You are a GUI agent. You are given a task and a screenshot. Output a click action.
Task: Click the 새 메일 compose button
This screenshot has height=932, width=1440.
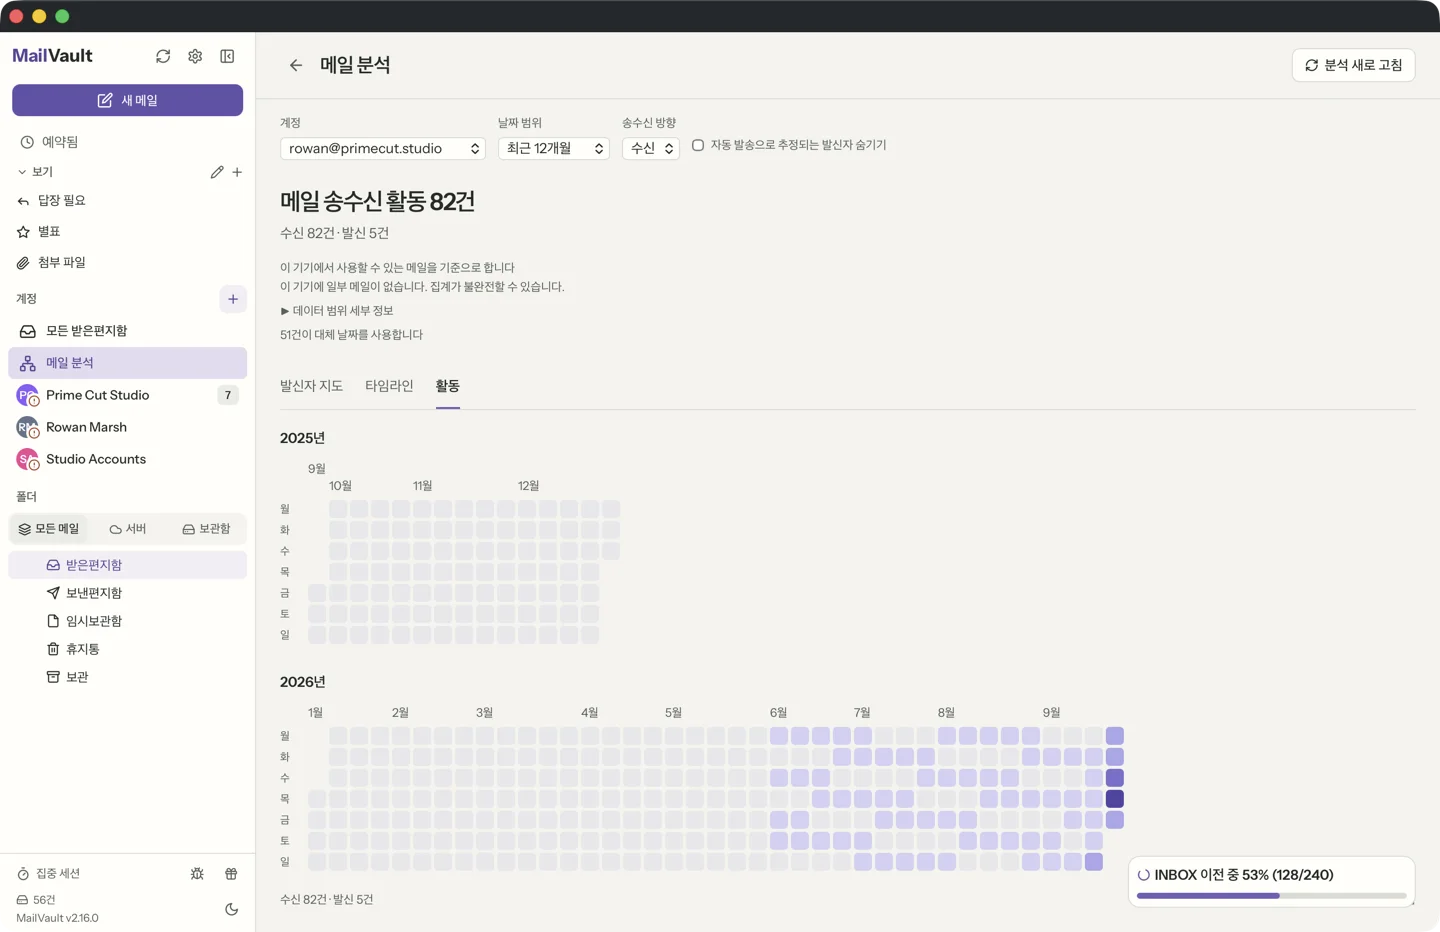pyautogui.click(x=128, y=100)
